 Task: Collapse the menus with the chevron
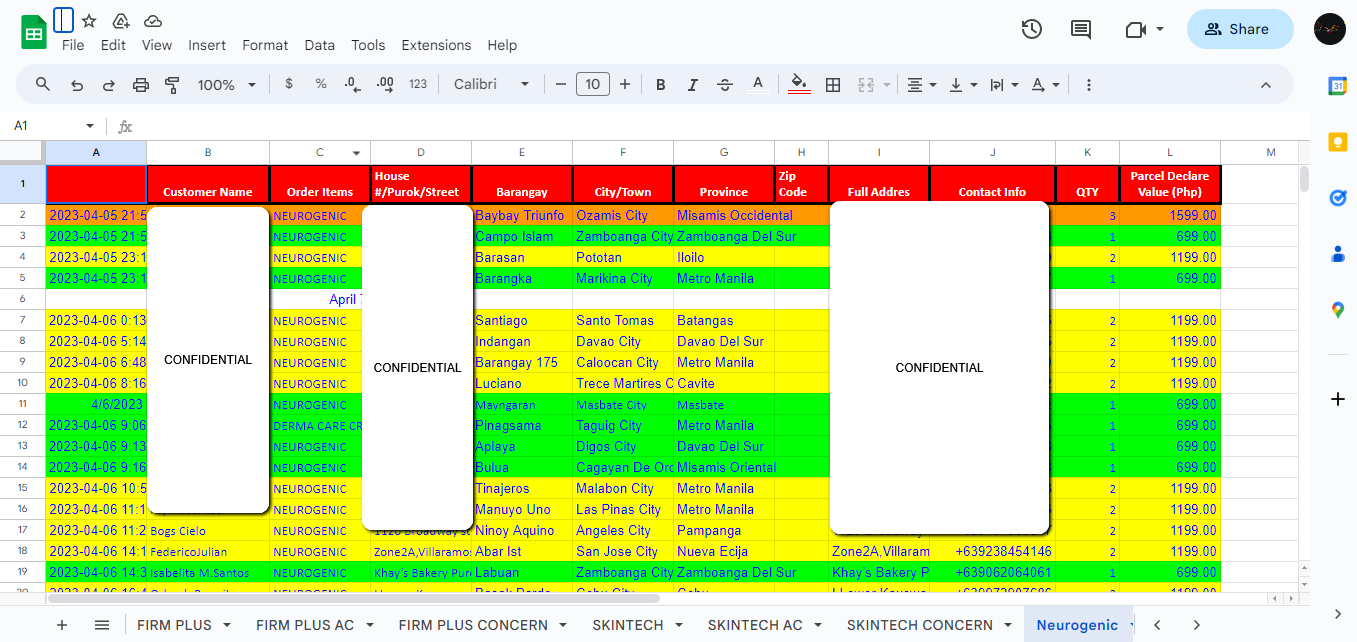coord(1265,85)
